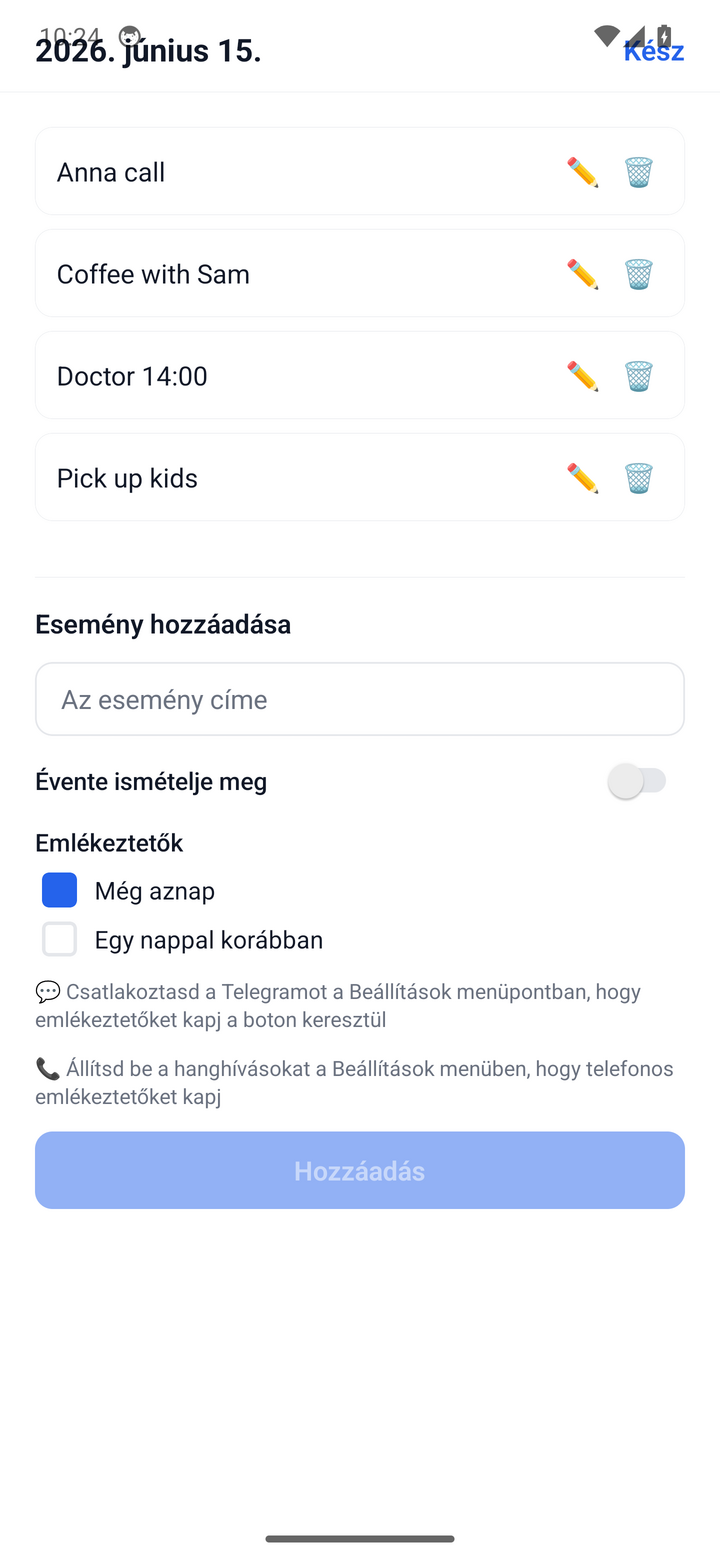The width and height of the screenshot is (720, 1560).
Task: Focus the Az esemény címe field
Action: pos(360,699)
